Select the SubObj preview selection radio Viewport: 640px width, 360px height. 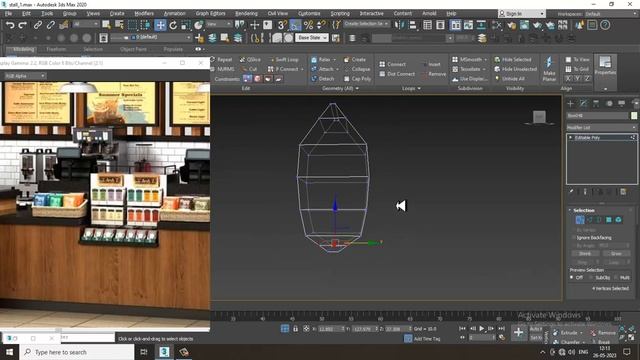pyautogui.click(x=591, y=278)
